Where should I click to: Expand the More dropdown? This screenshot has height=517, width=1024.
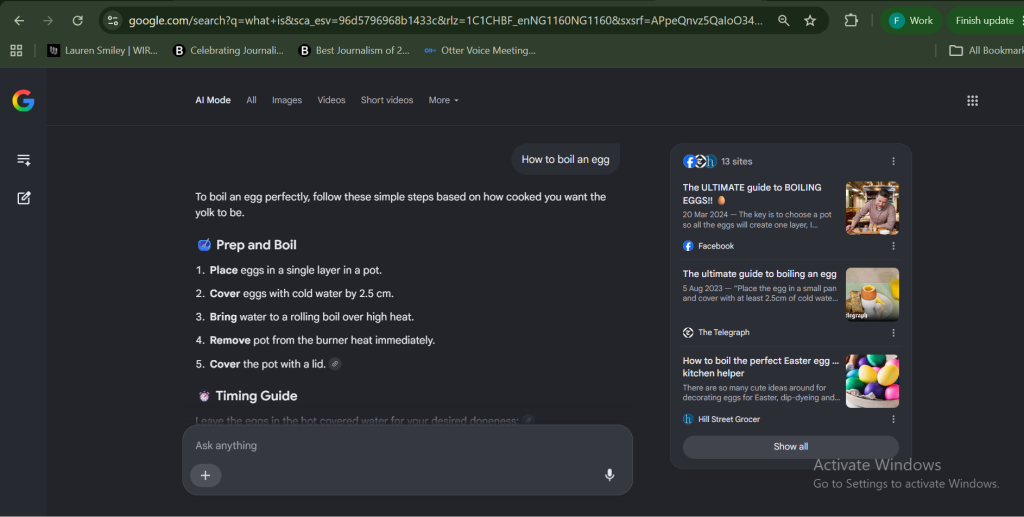click(x=443, y=100)
